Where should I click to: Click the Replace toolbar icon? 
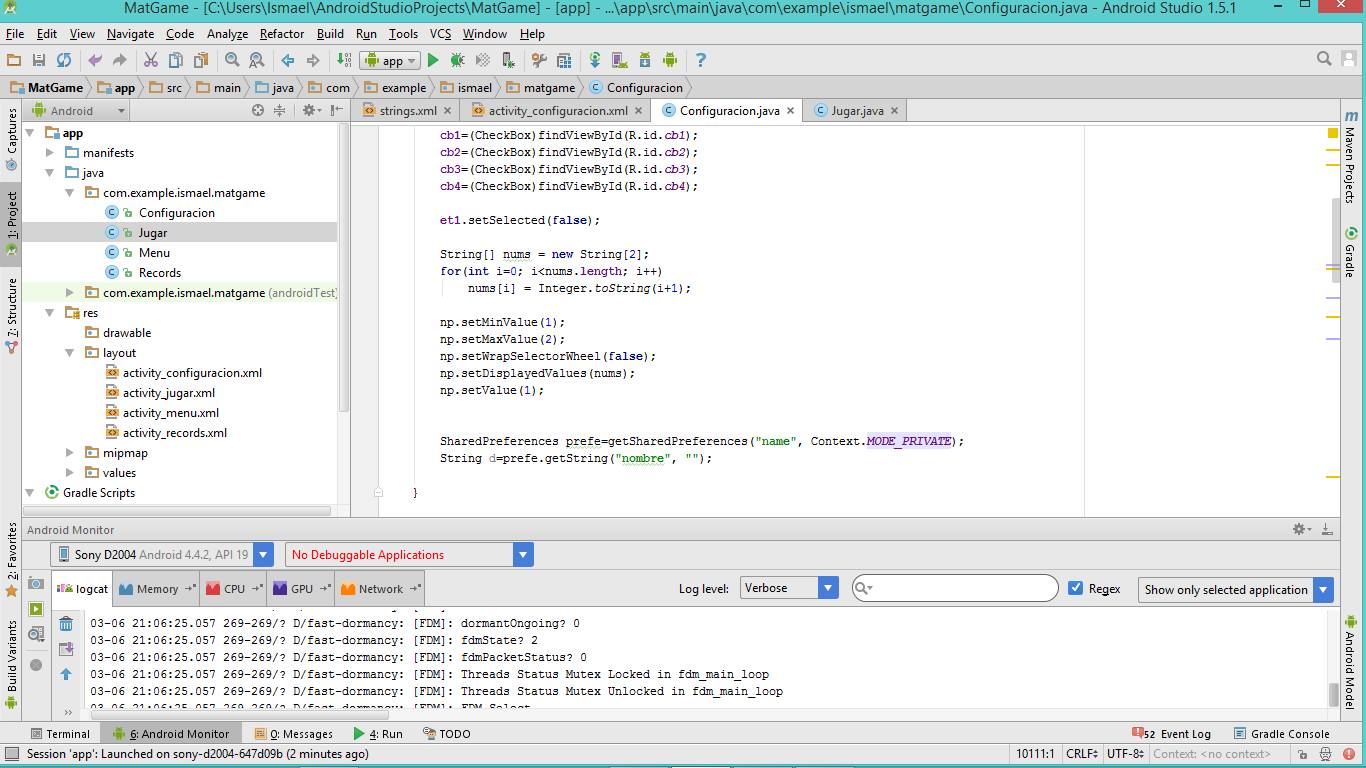point(257,60)
